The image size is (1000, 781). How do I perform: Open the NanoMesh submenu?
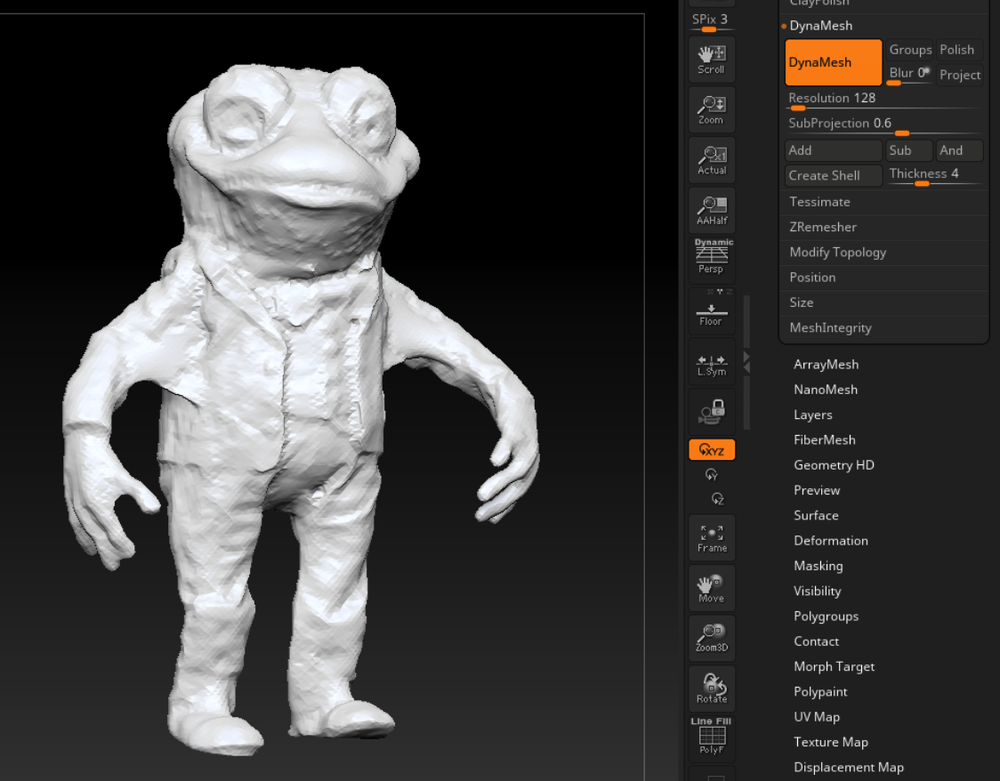[825, 390]
